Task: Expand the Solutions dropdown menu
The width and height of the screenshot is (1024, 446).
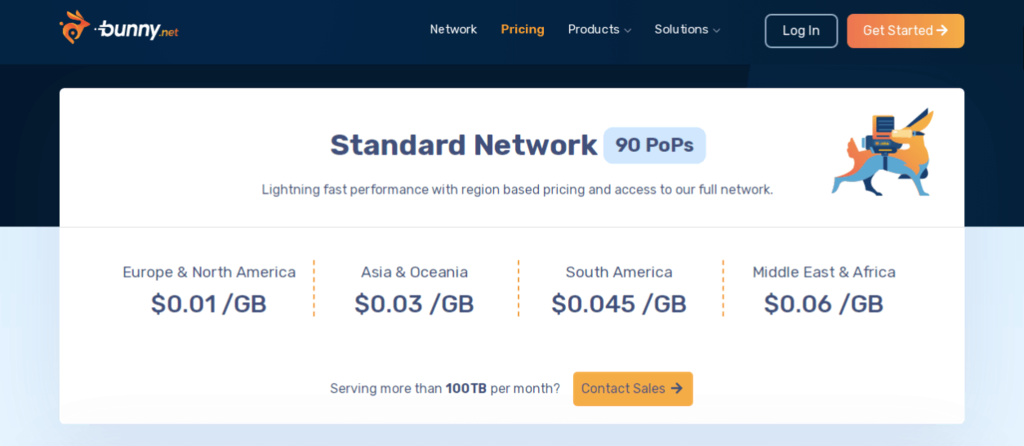Action: pos(681,30)
